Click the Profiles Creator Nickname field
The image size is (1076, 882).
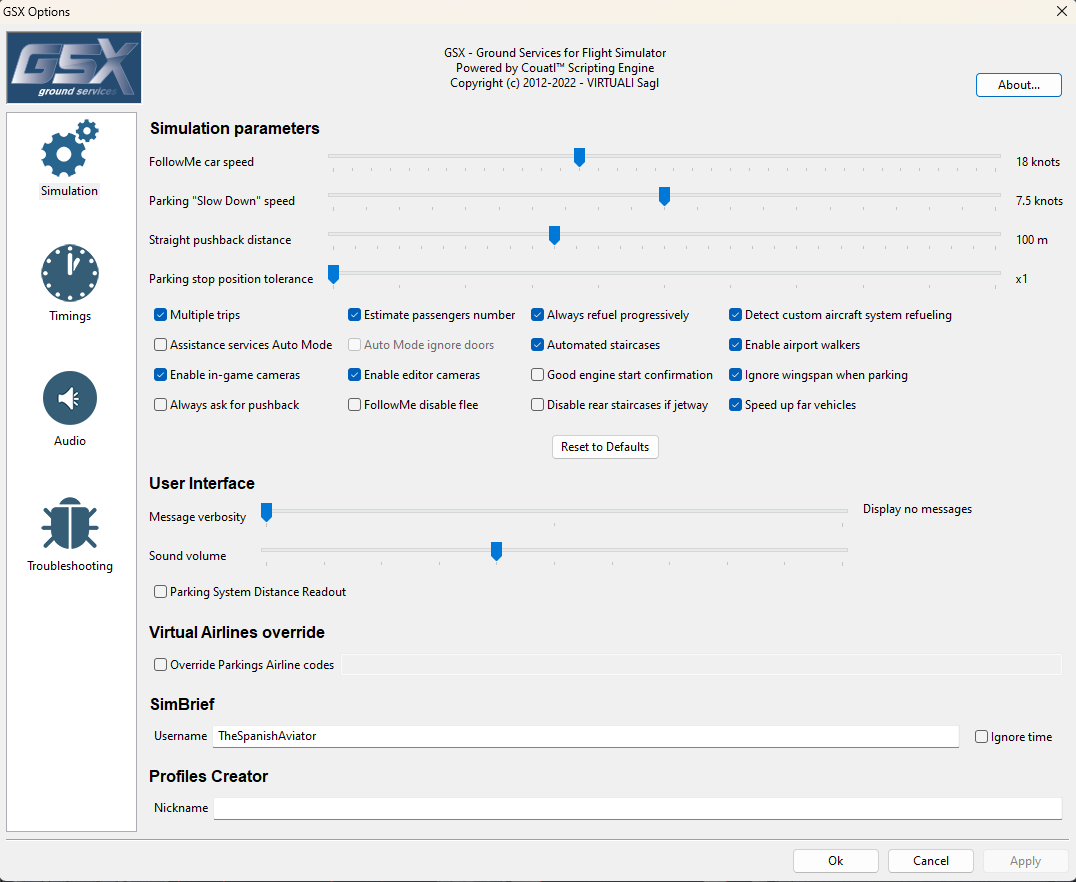637,808
